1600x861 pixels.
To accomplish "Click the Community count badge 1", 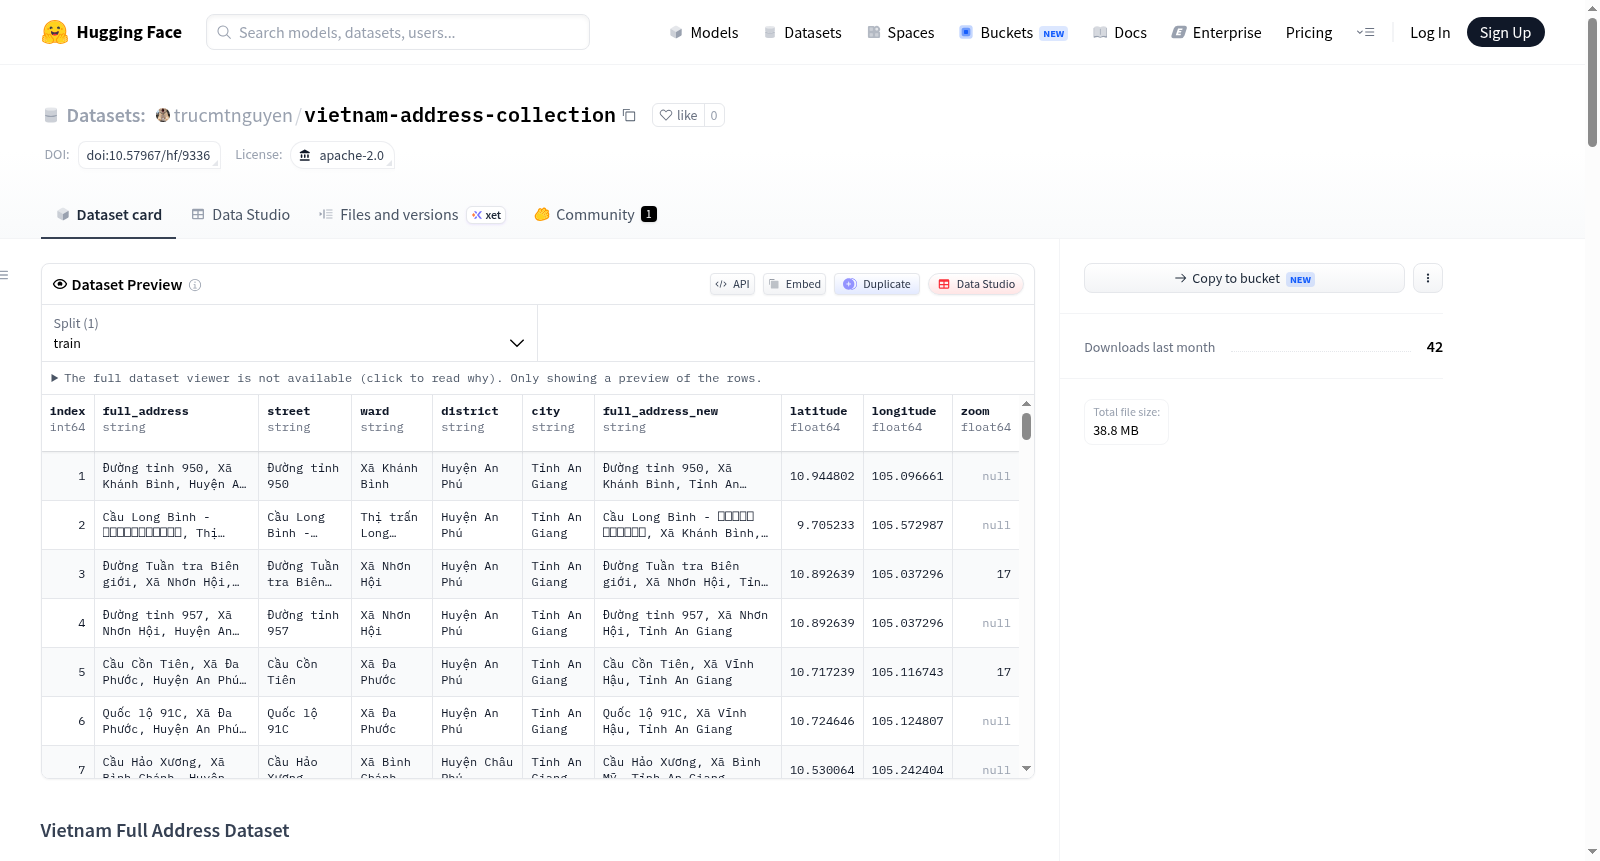I will coord(649,214).
